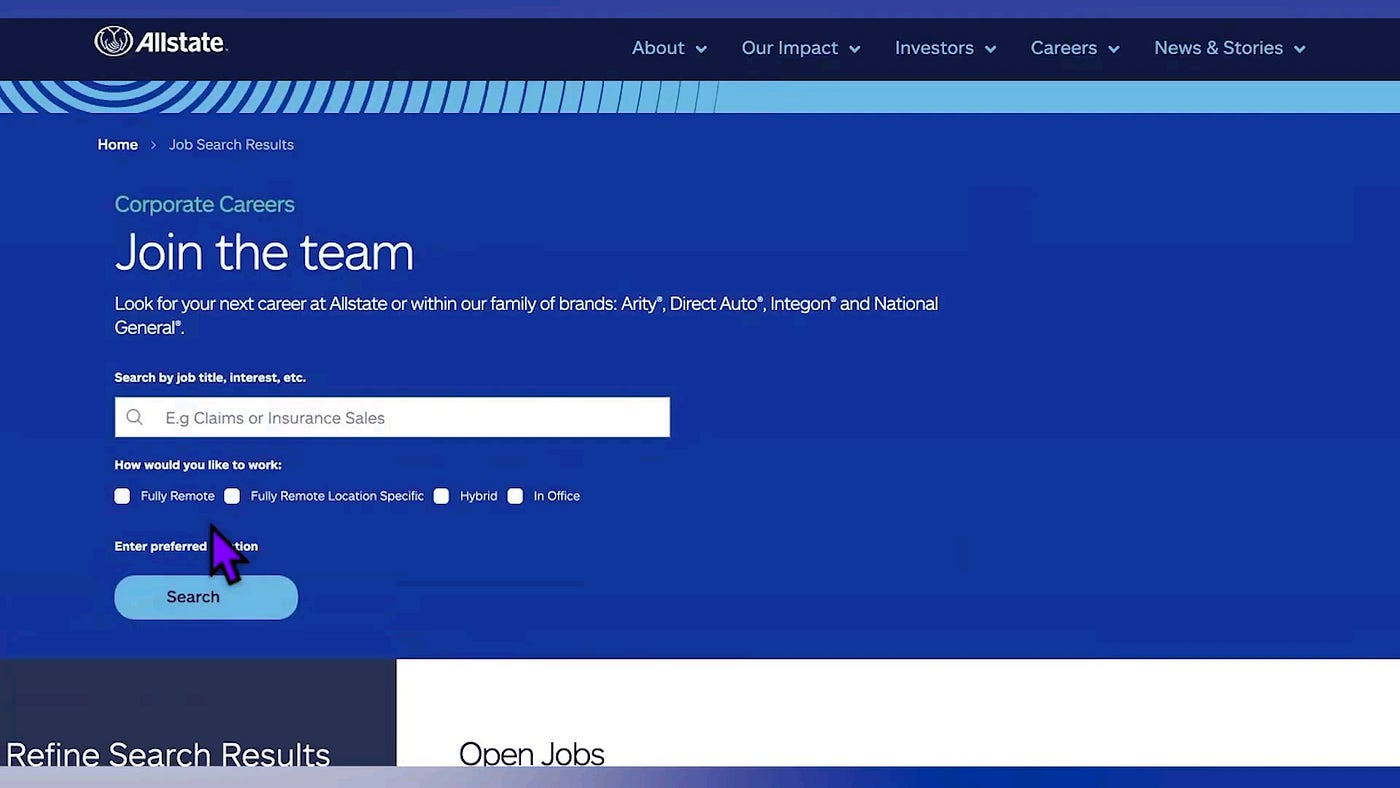
Task: Tick the Fully Remote checkbox
Action: (x=122, y=496)
